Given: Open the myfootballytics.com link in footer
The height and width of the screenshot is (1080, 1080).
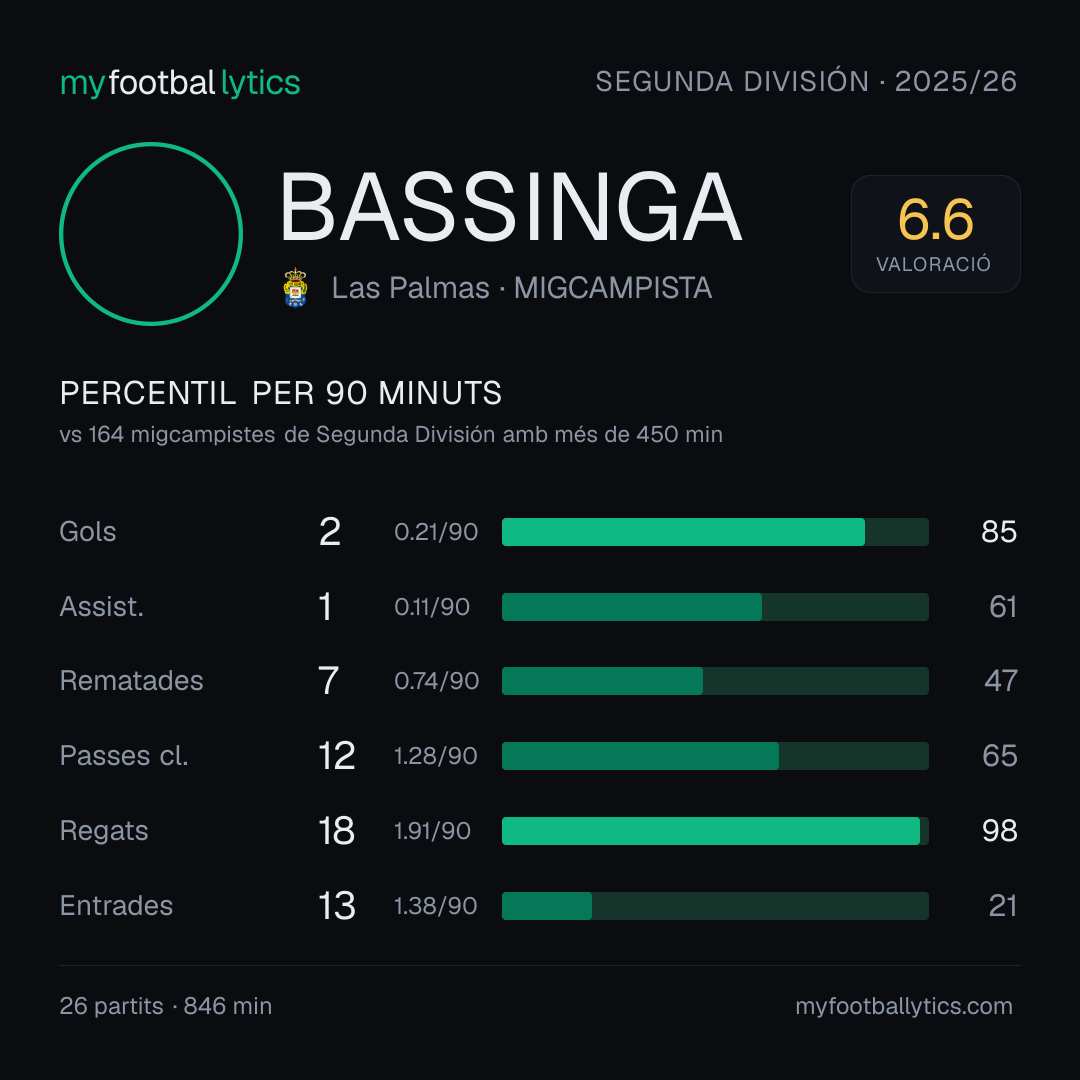Looking at the screenshot, I should point(904,1006).
